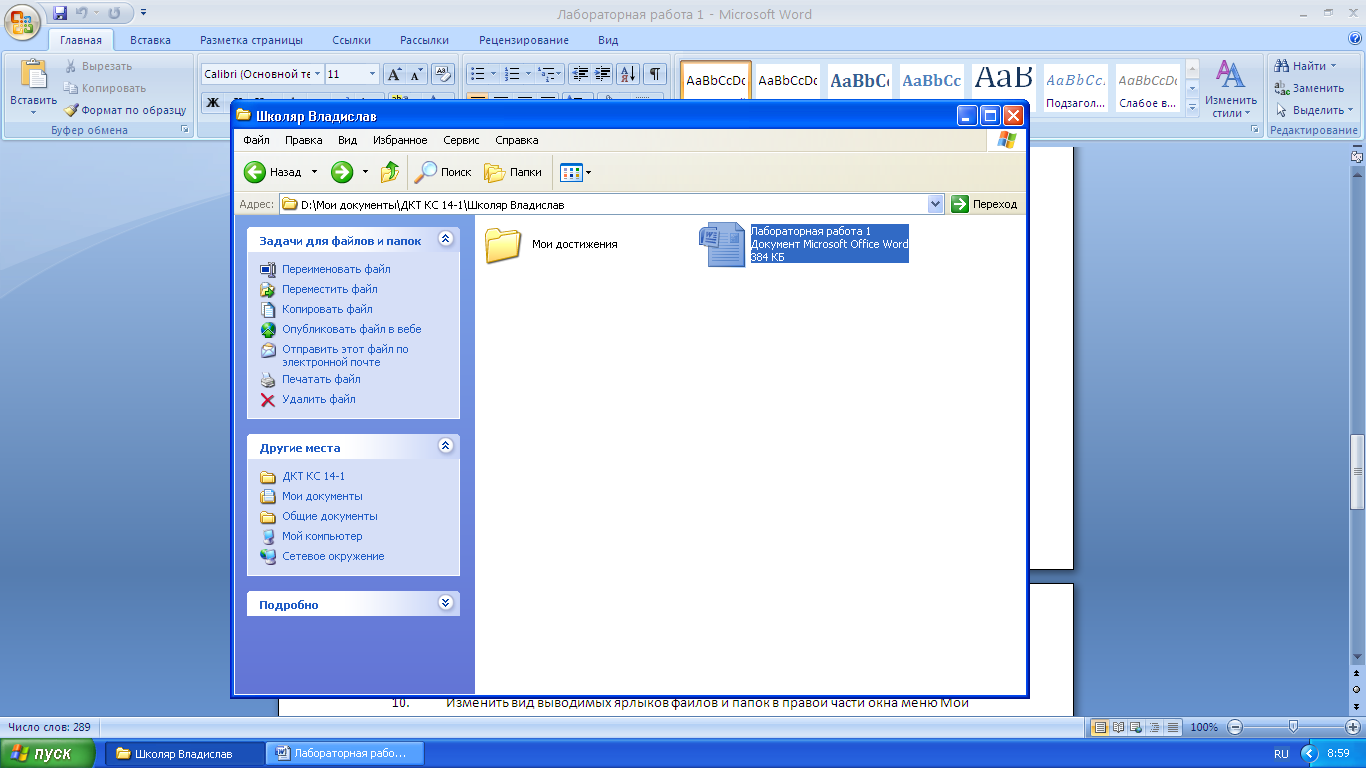Save the document via Quick Access toolbar

pos(61,14)
